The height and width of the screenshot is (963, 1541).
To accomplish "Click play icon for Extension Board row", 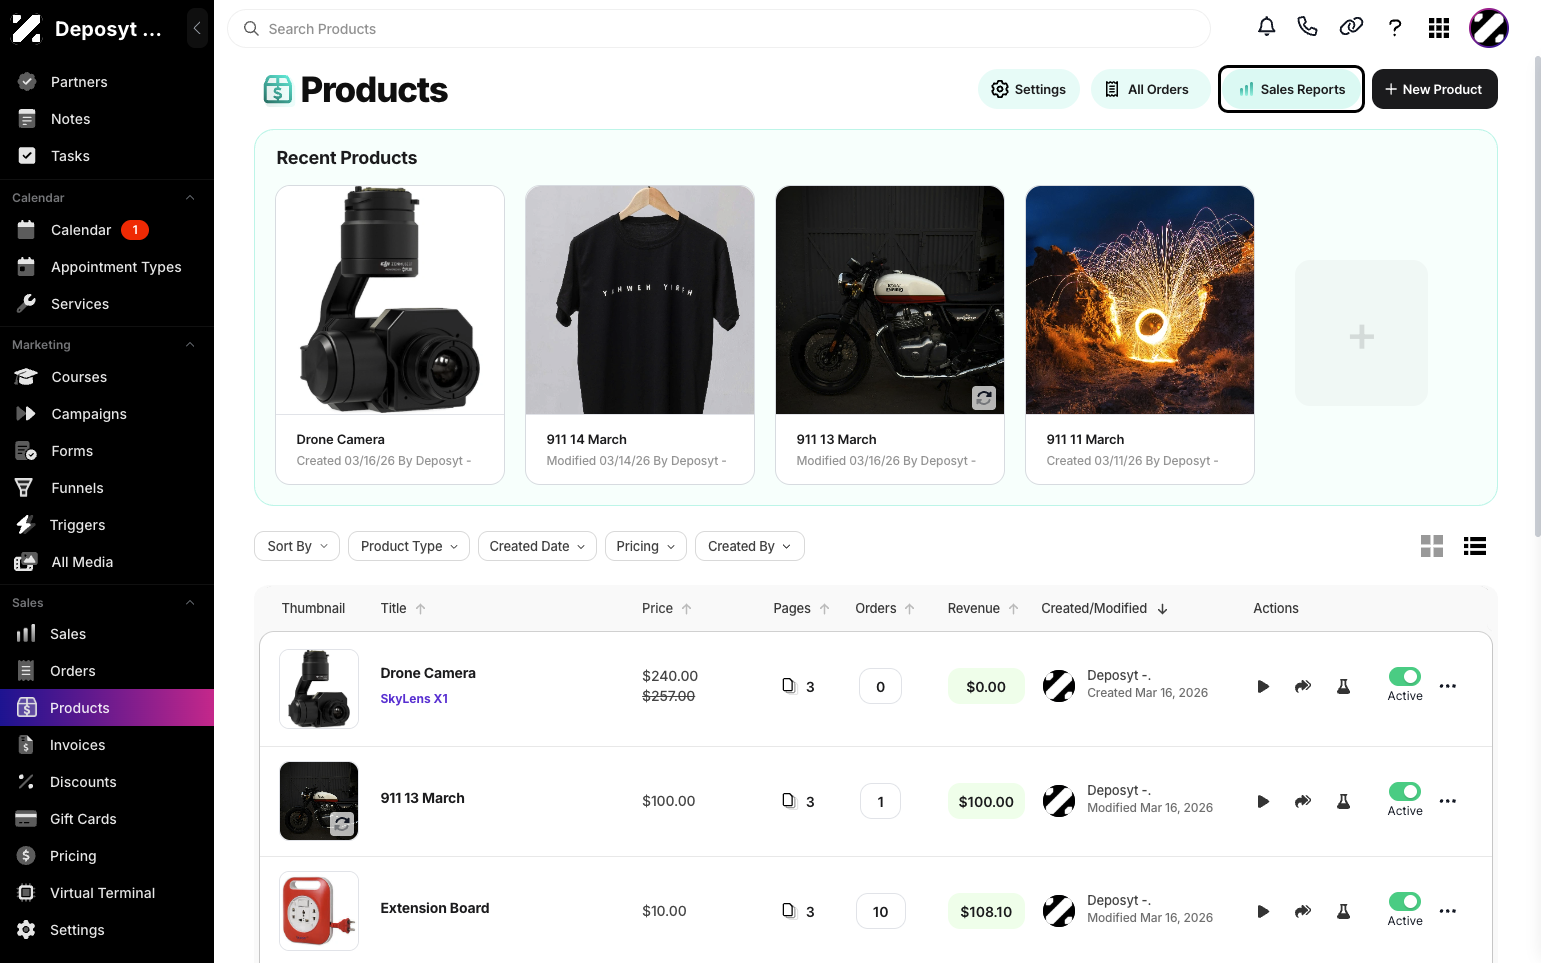I will [1263, 911].
